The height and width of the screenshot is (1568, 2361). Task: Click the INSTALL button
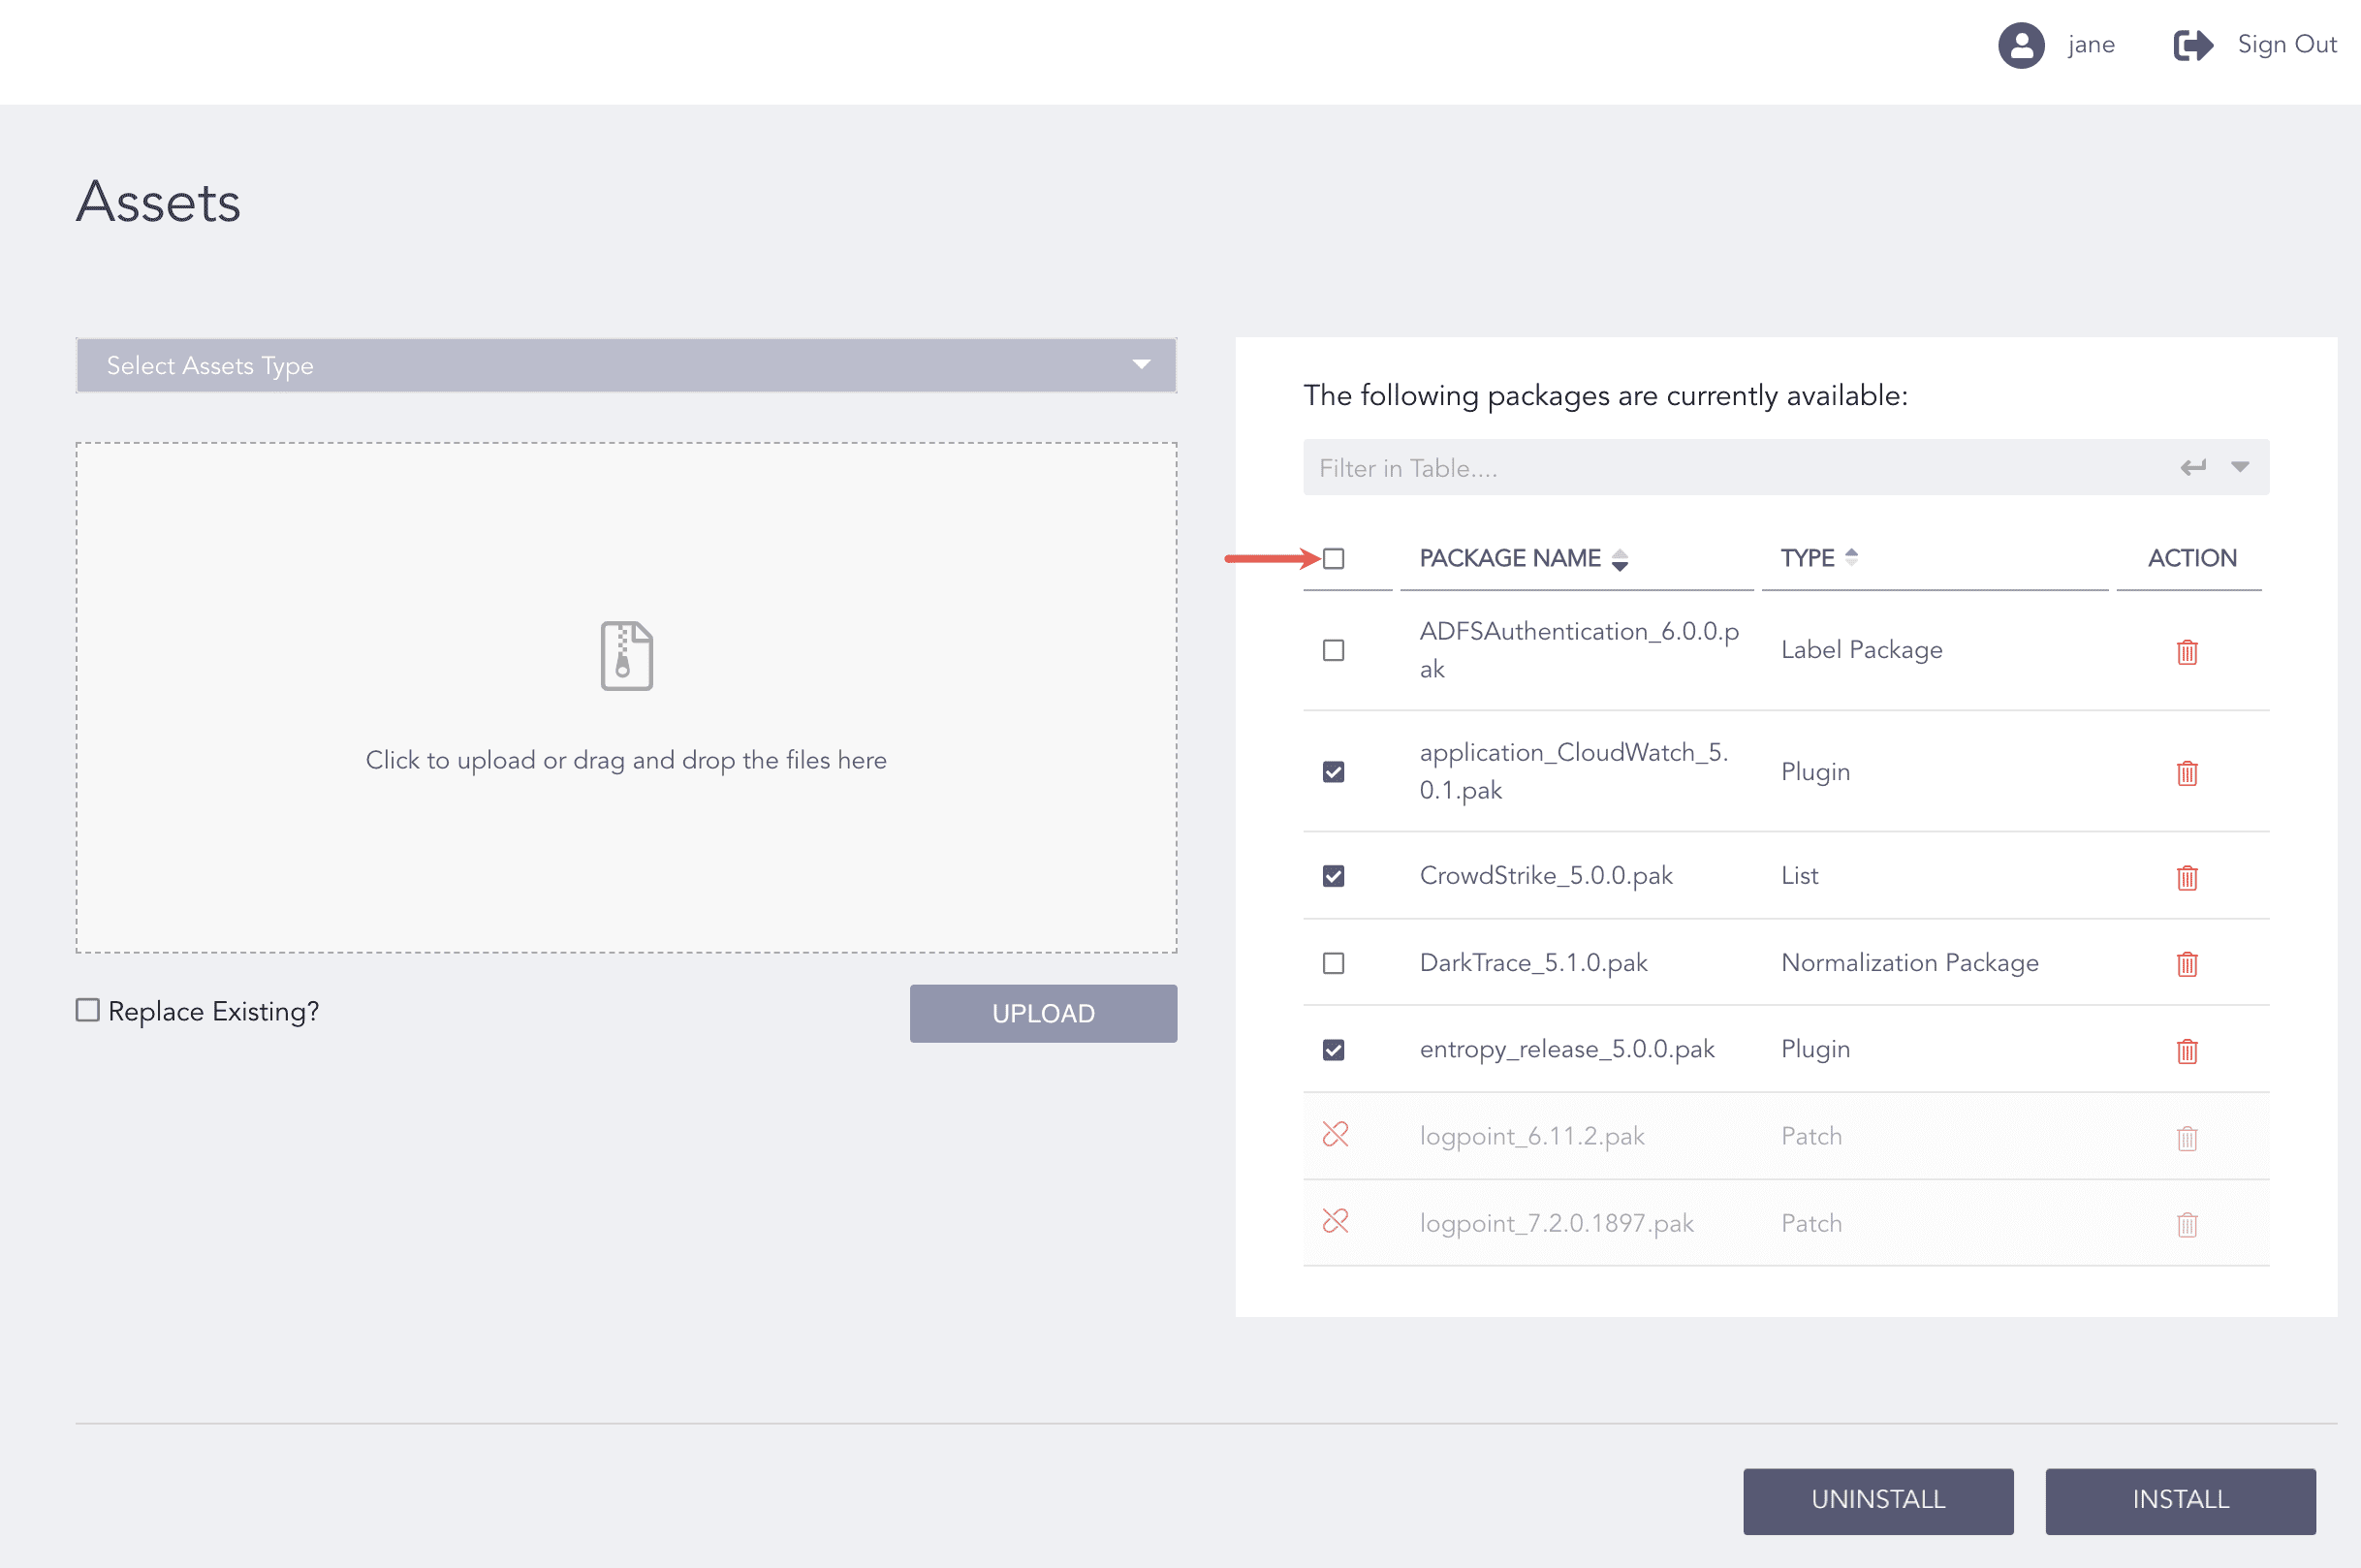pyautogui.click(x=2181, y=1500)
